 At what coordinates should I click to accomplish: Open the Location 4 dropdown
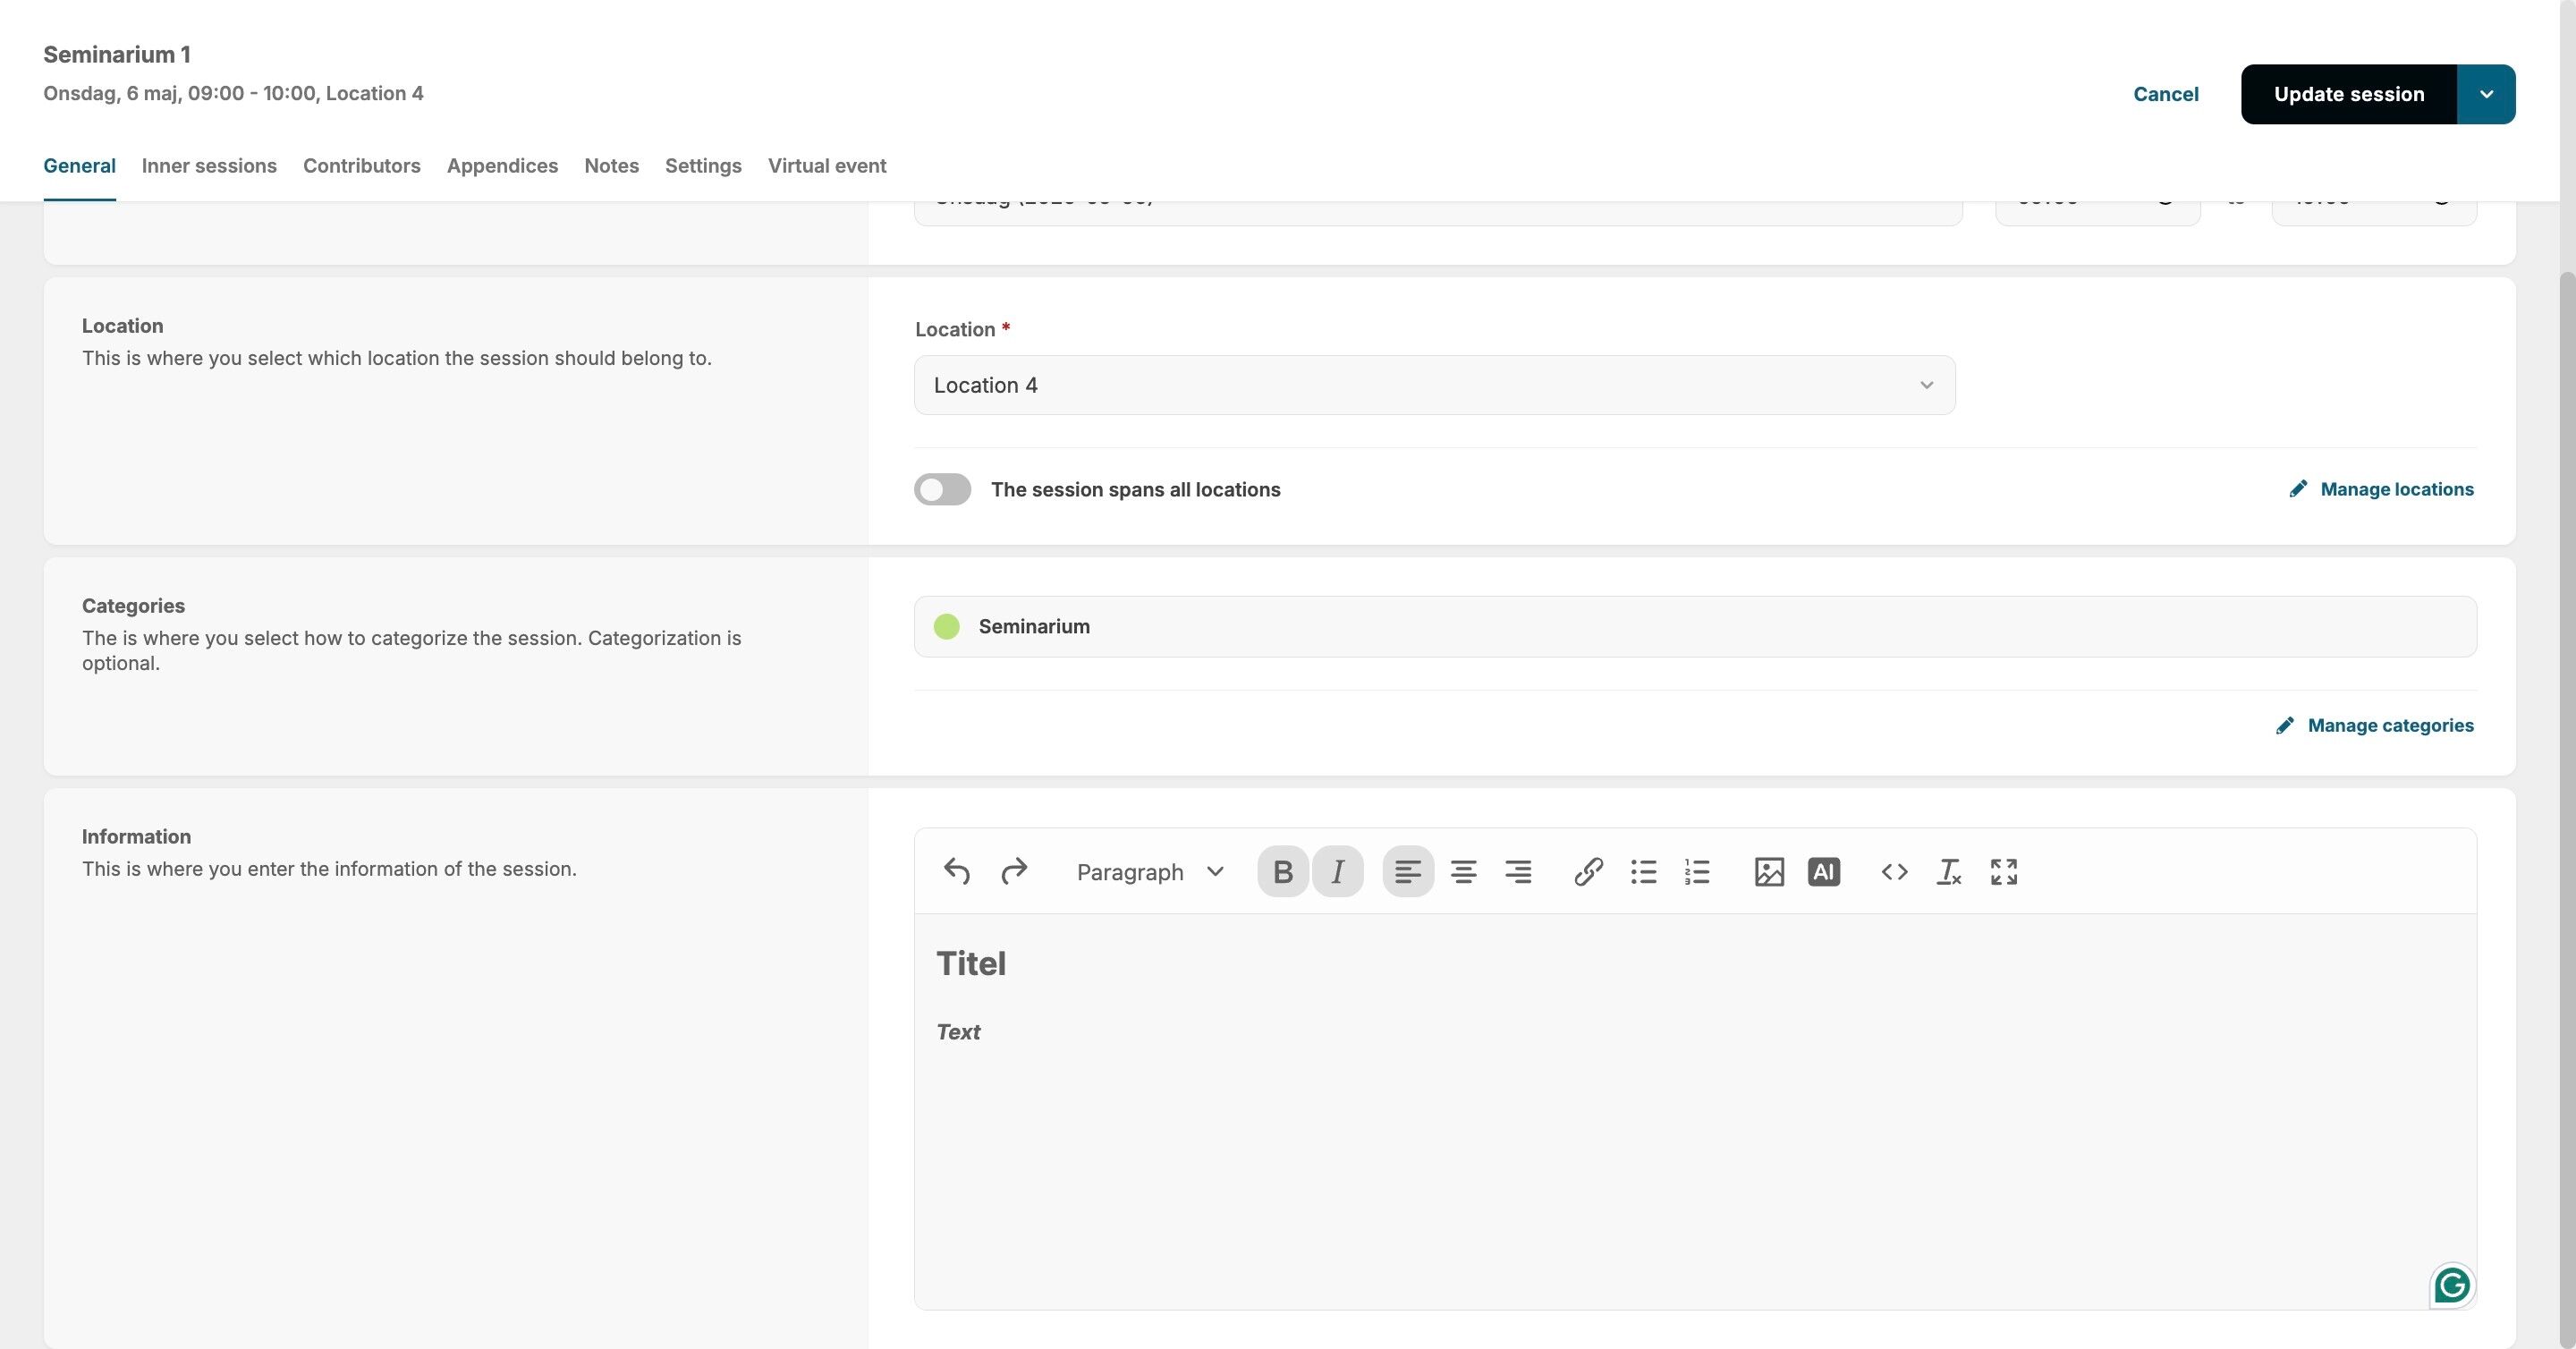click(1434, 385)
